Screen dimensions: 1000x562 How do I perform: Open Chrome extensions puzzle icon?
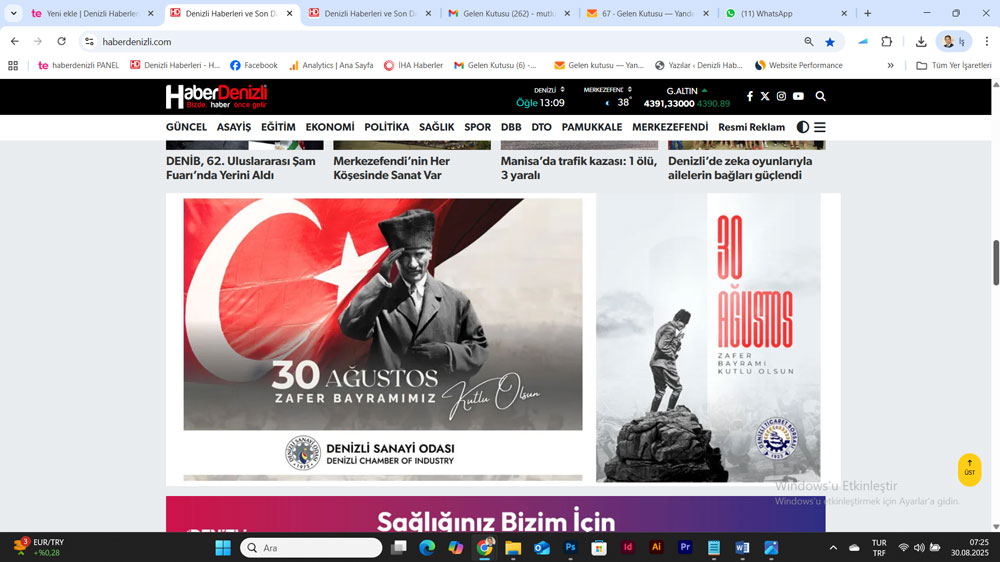[886, 41]
